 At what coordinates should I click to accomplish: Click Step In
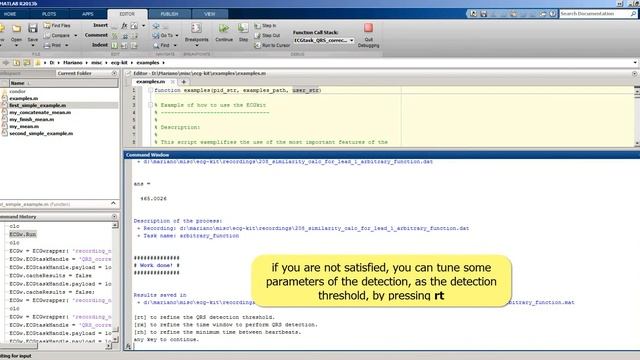[265, 25]
